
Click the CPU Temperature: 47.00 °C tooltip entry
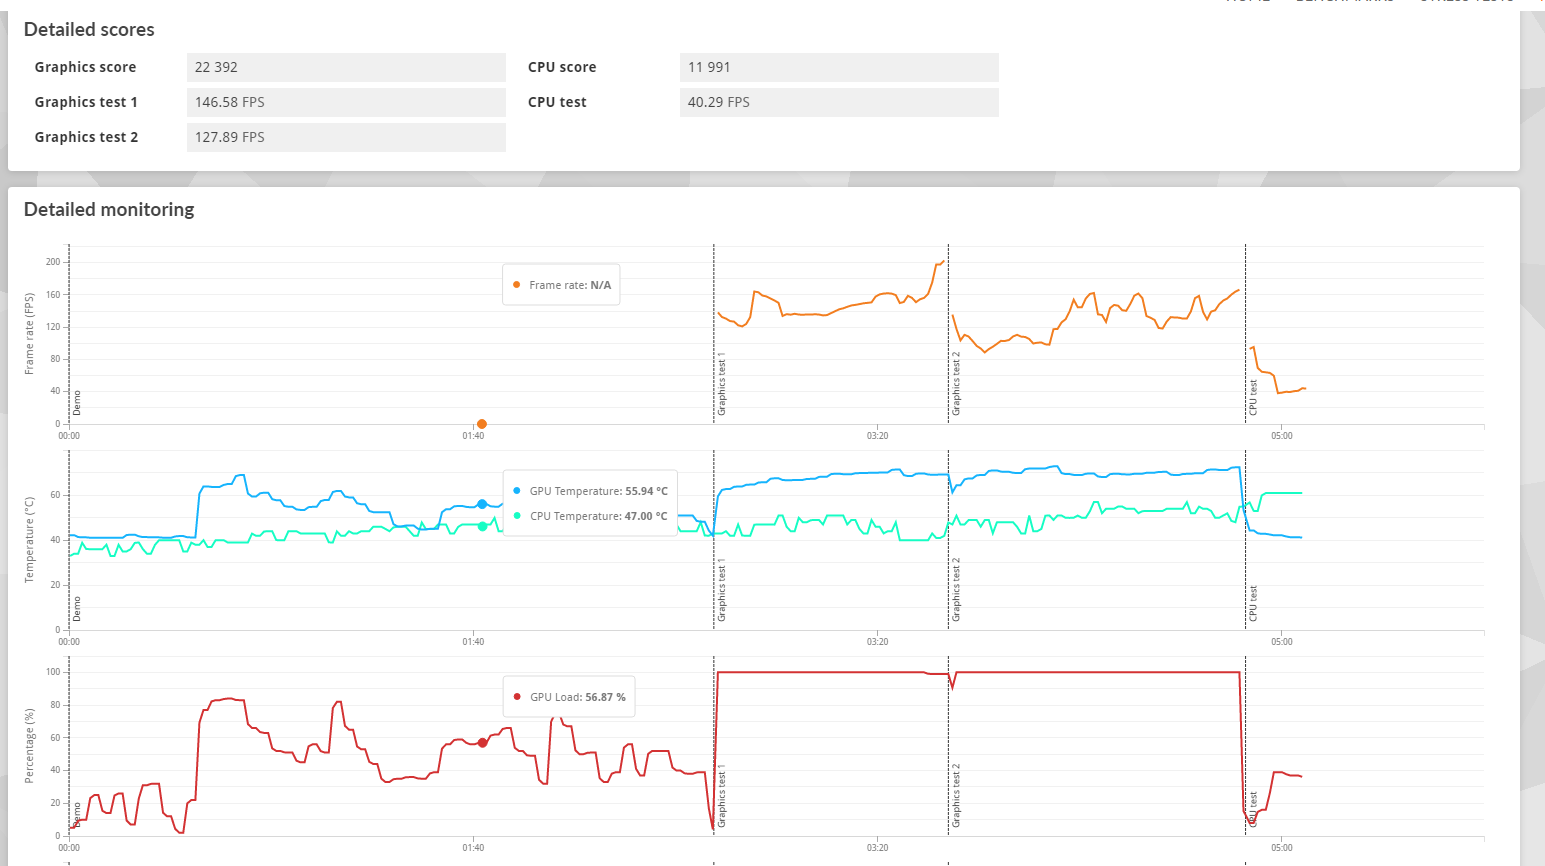(x=590, y=516)
